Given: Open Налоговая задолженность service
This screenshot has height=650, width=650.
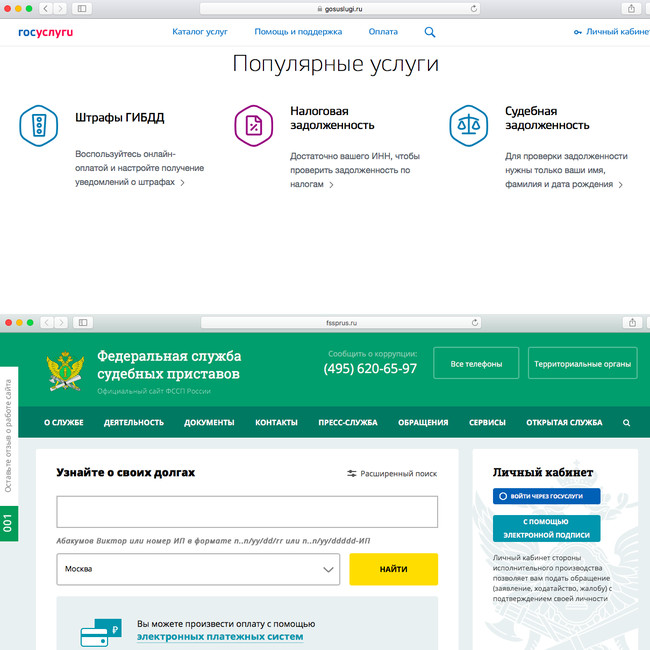Looking at the screenshot, I should (x=332, y=118).
